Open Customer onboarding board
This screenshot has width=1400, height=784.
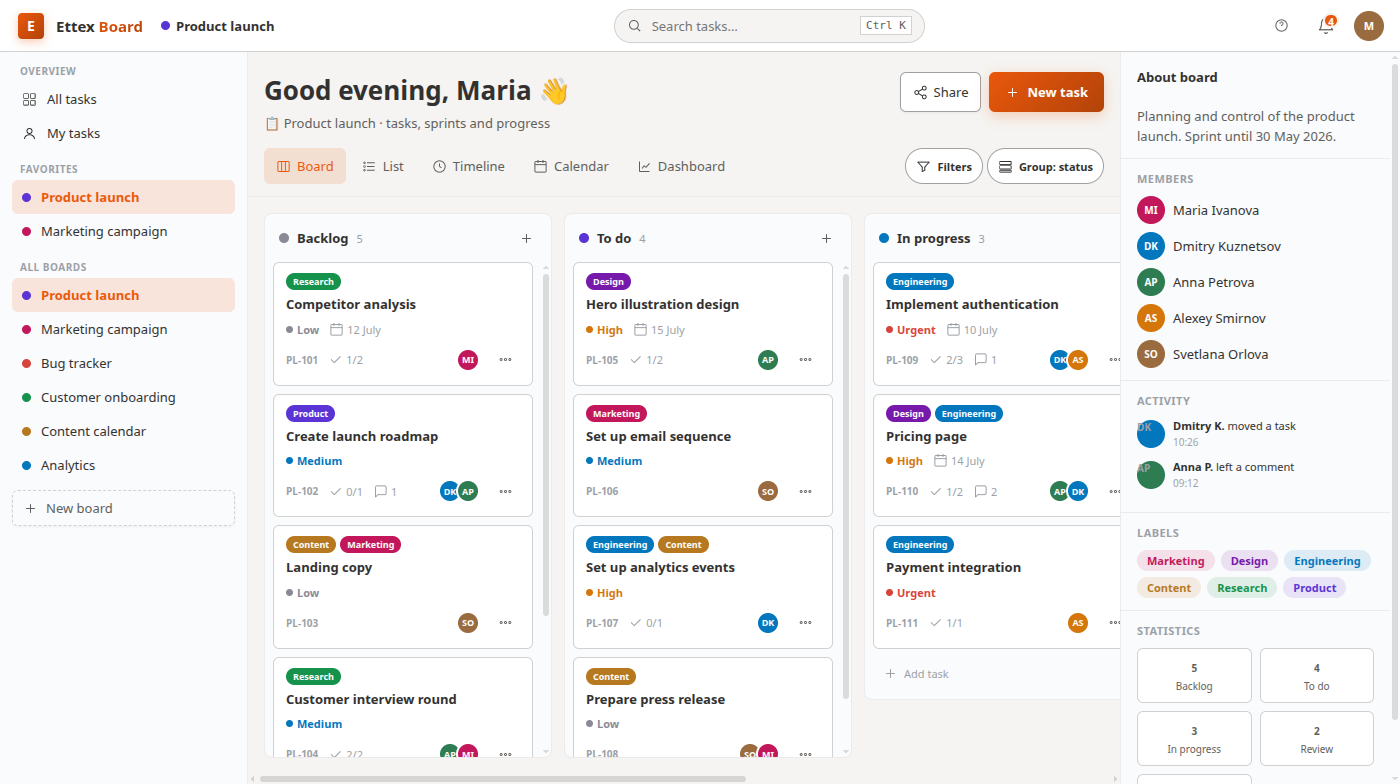(124, 397)
